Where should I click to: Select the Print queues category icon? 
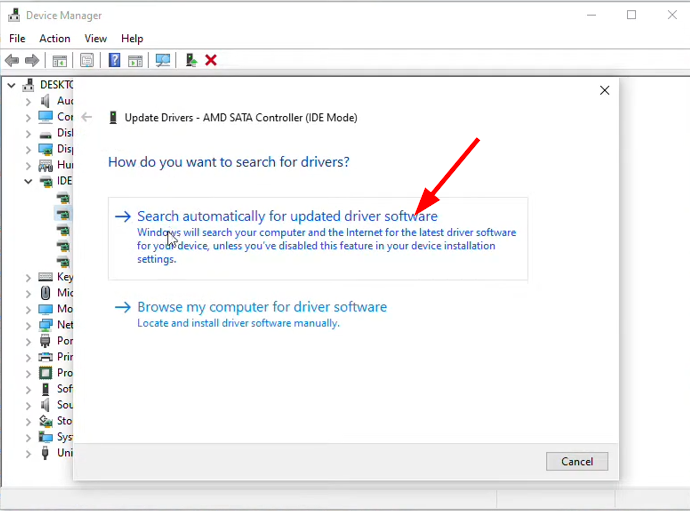tap(45, 357)
